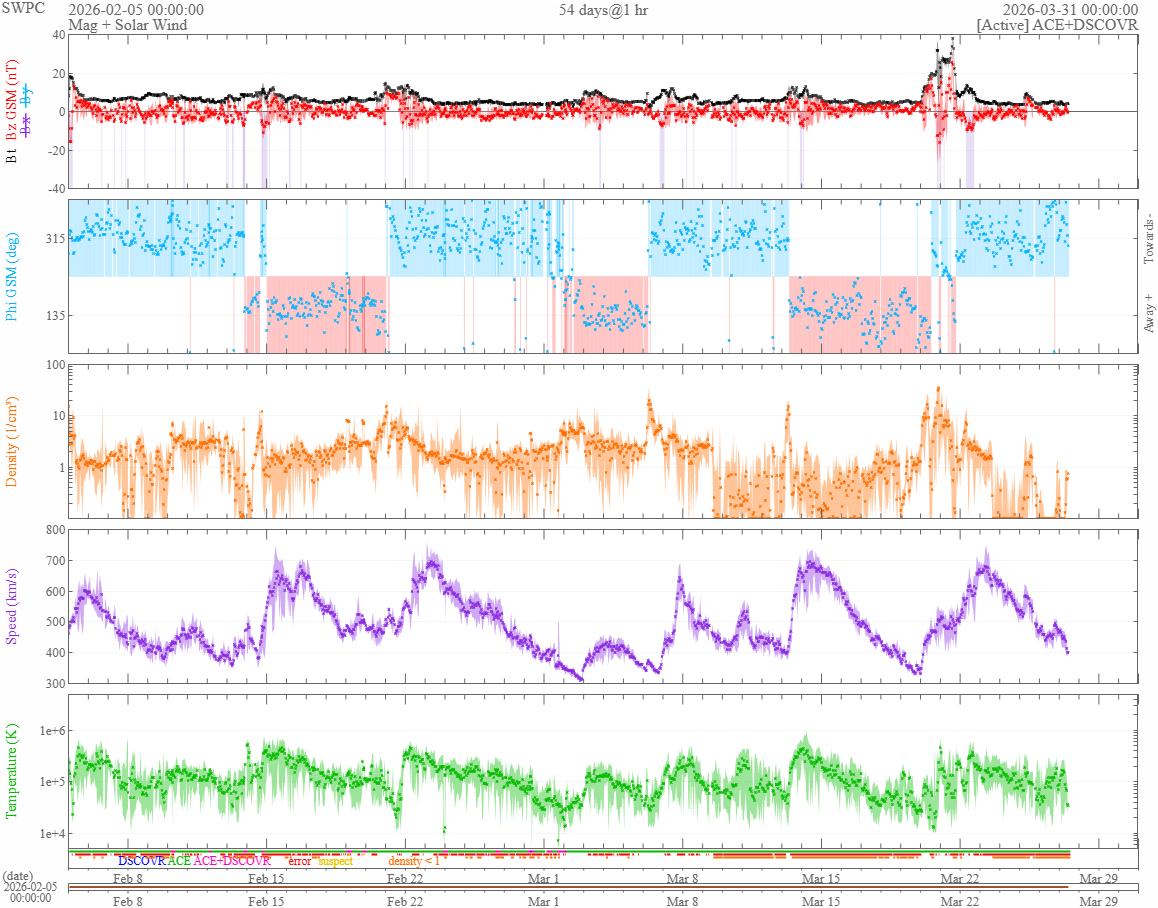The height and width of the screenshot is (908, 1158).
Task: Click the green ACE legend label
Action: coord(179,861)
